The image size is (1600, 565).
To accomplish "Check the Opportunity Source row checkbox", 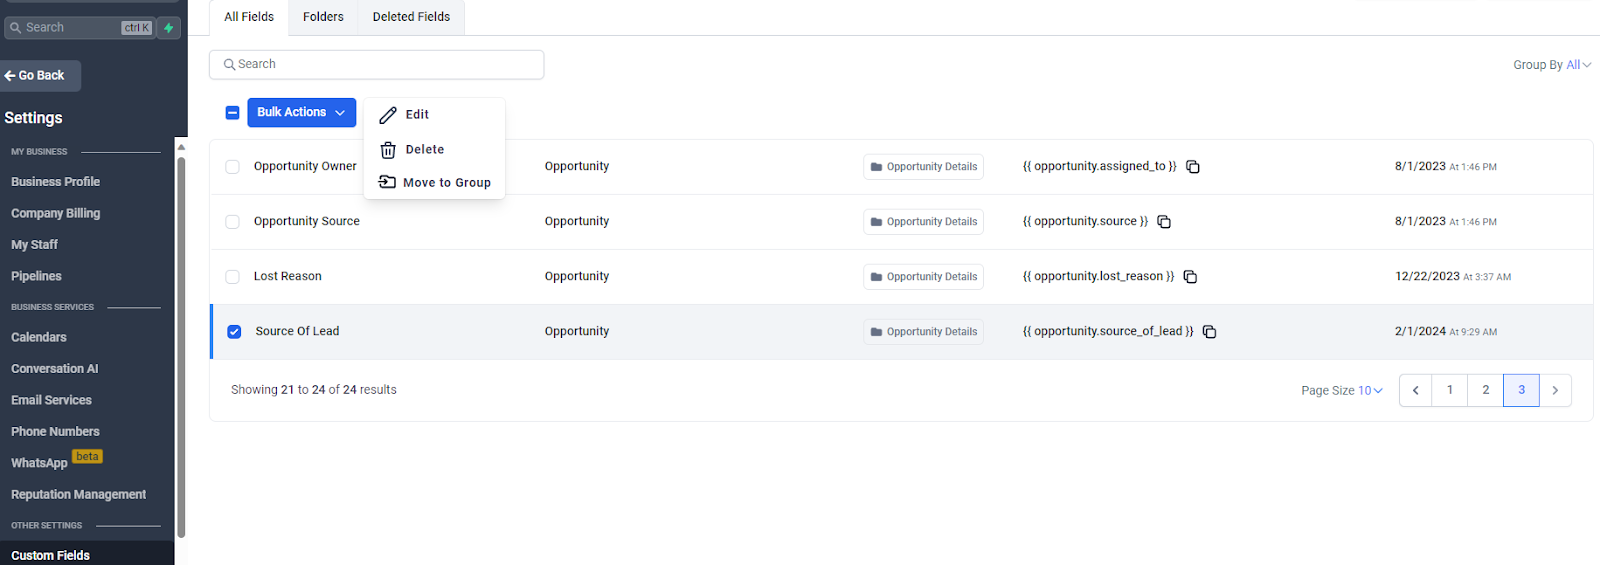I will [232, 222].
